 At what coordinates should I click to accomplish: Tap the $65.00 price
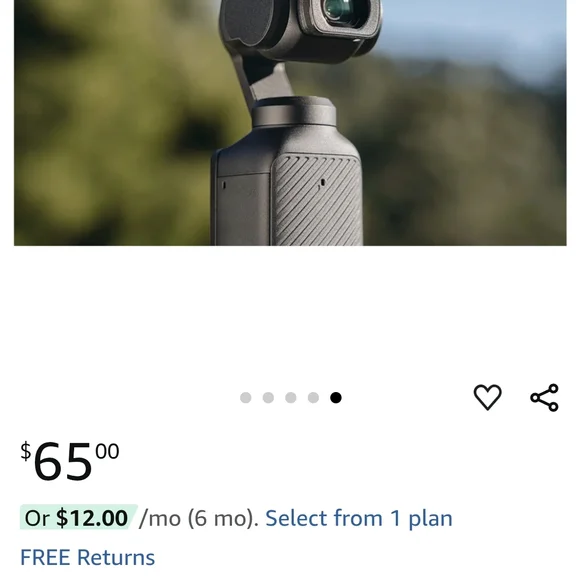point(70,461)
